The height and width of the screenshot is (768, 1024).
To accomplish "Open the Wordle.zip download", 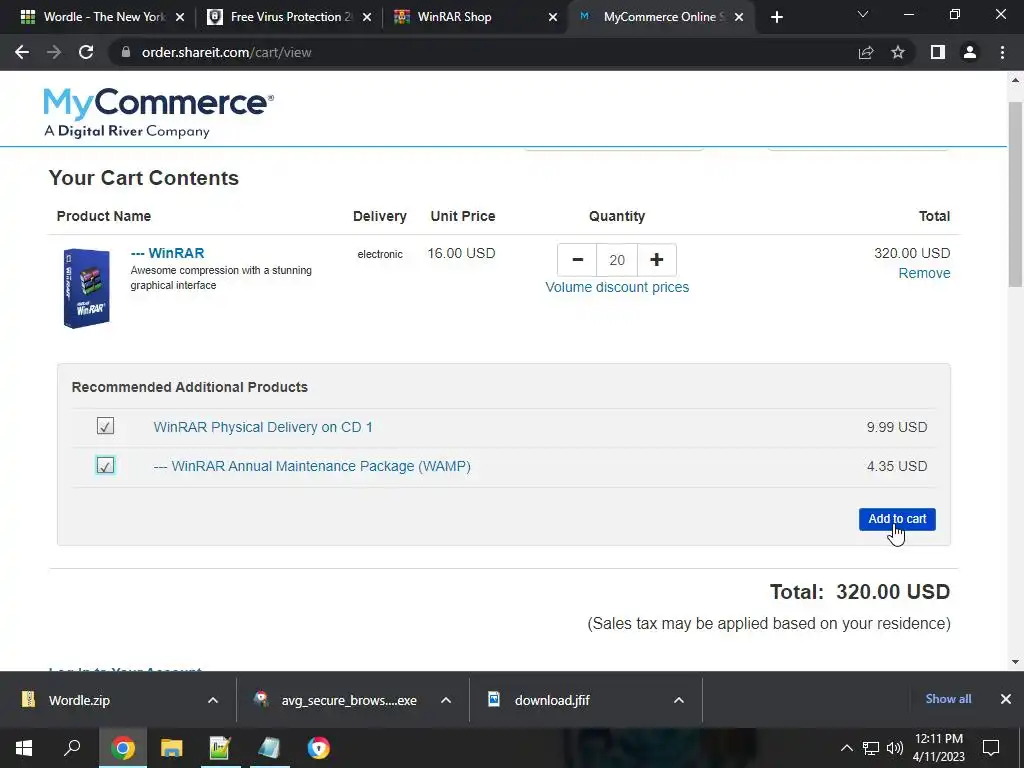I will 78,700.
